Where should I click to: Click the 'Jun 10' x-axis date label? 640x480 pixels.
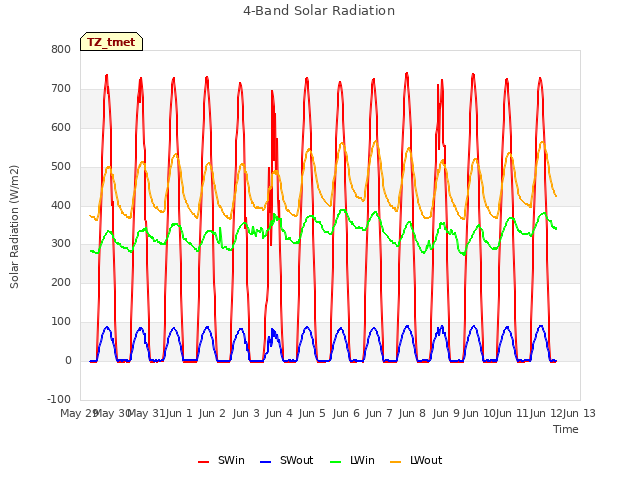click(479, 413)
